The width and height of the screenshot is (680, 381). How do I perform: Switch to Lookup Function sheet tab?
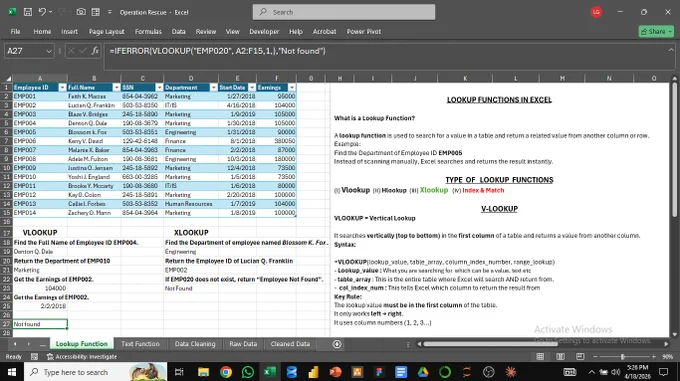(x=82, y=344)
